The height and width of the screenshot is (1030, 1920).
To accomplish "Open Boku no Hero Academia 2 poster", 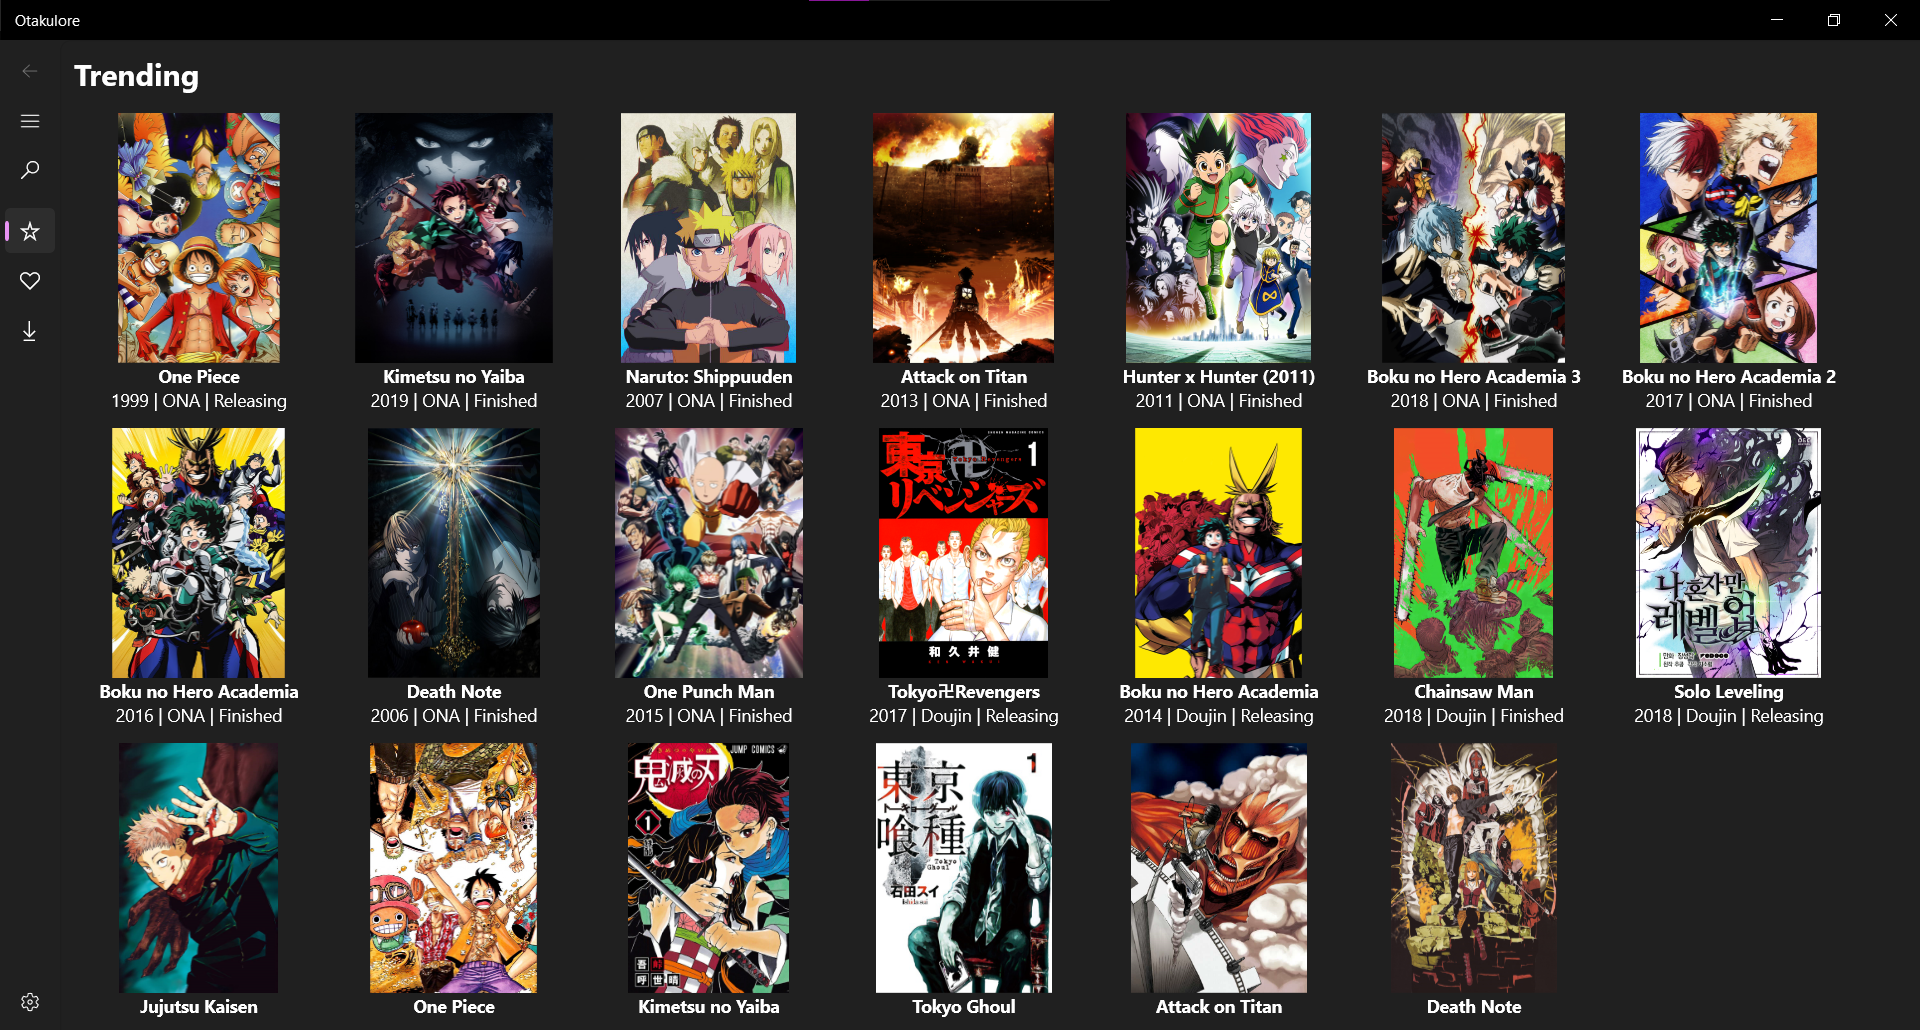I will (x=1729, y=238).
